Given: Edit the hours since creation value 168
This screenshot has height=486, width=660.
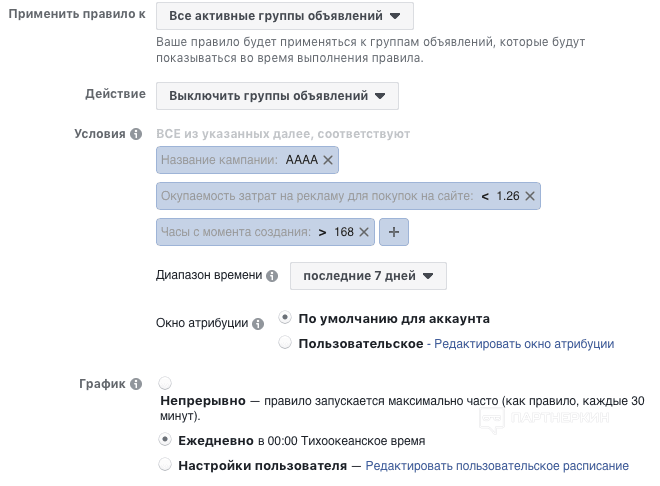Looking at the screenshot, I should tap(344, 232).
